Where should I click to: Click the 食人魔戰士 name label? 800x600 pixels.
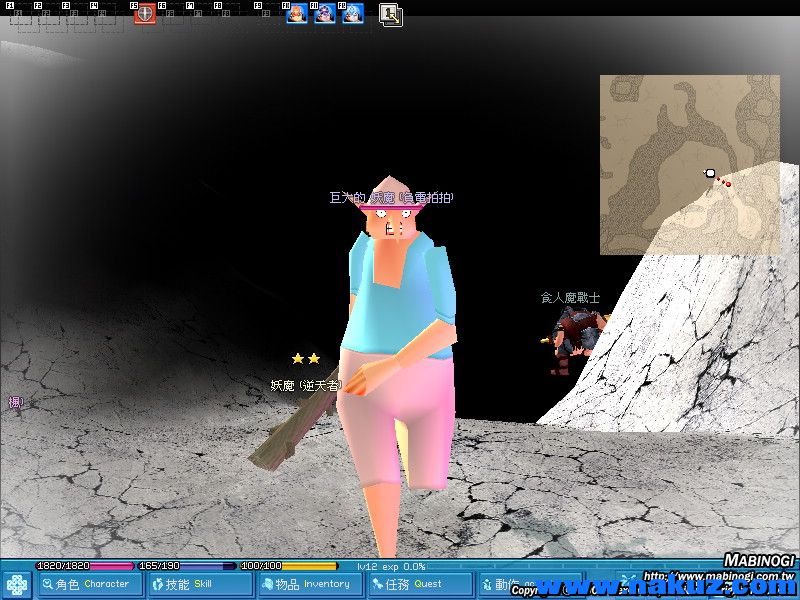[x=570, y=297]
